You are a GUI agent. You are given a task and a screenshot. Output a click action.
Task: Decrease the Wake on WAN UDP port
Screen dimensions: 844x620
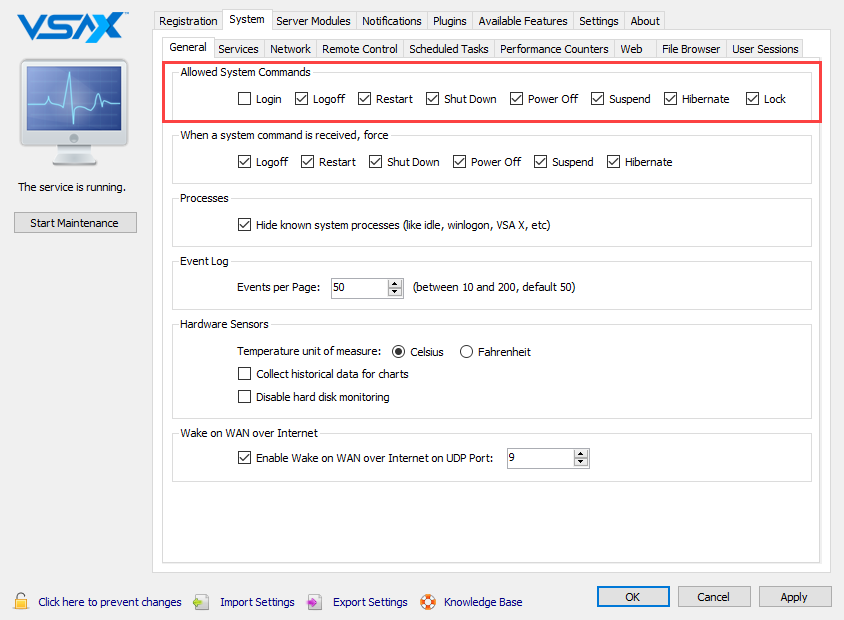581,462
